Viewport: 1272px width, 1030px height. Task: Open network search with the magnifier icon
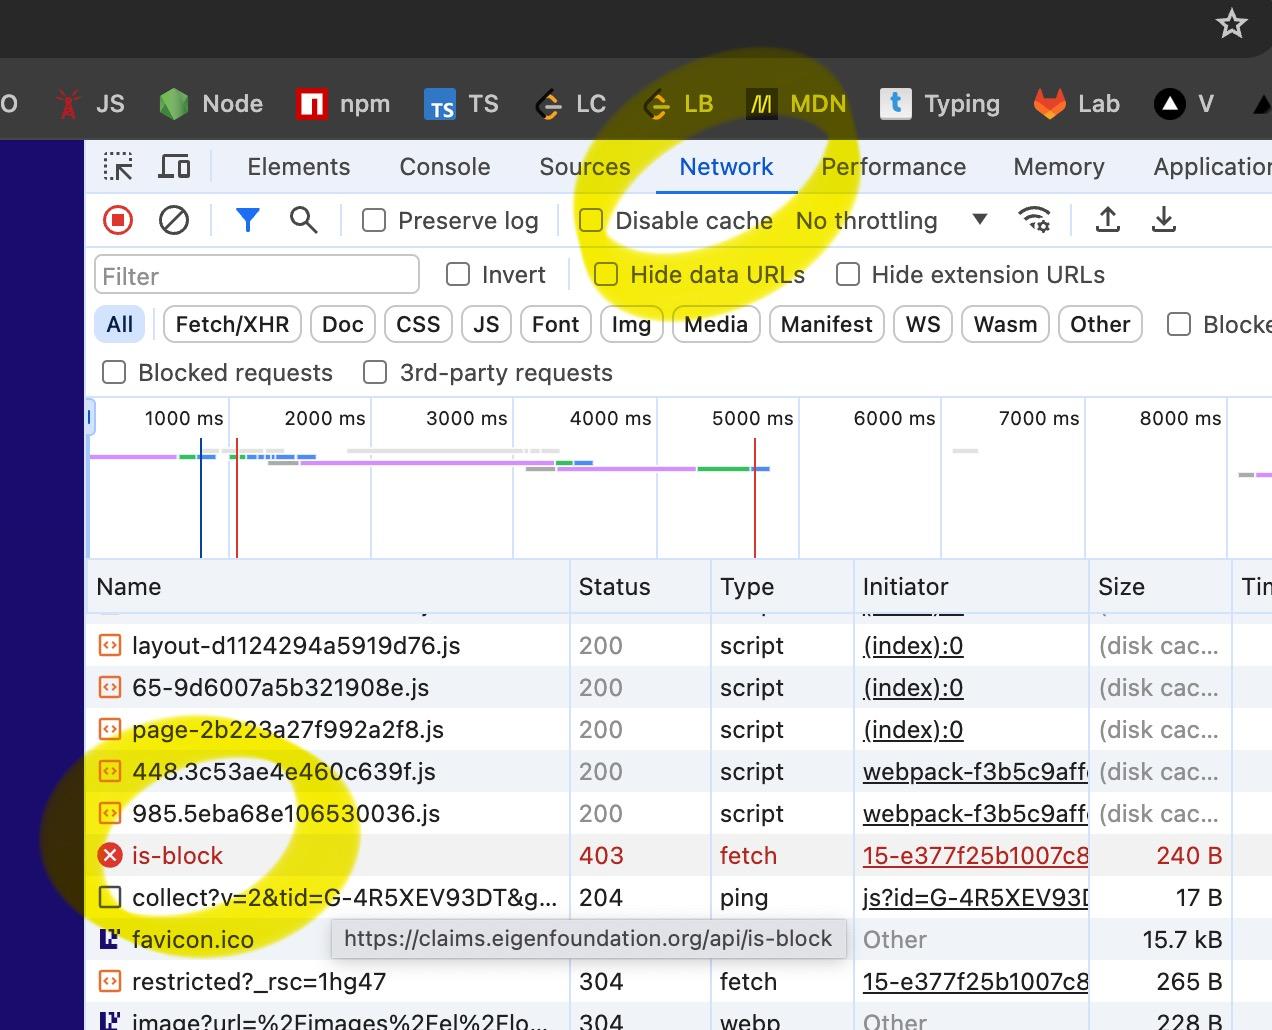pos(303,220)
